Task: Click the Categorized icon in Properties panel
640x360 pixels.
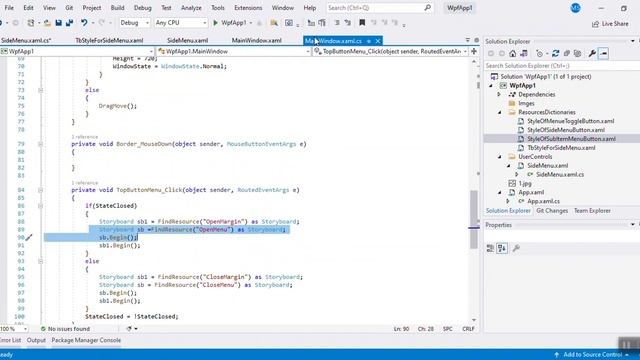Action: pos(490,248)
